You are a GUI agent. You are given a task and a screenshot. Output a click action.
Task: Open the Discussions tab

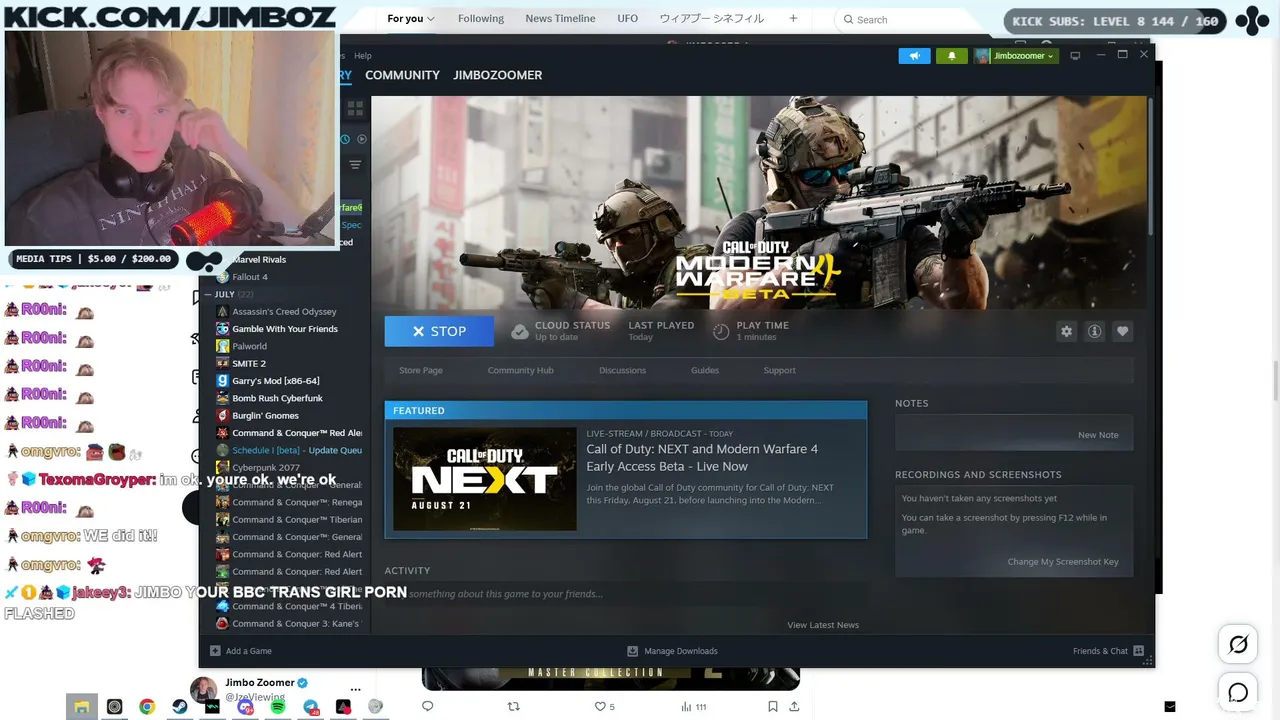(x=622, y=370)
